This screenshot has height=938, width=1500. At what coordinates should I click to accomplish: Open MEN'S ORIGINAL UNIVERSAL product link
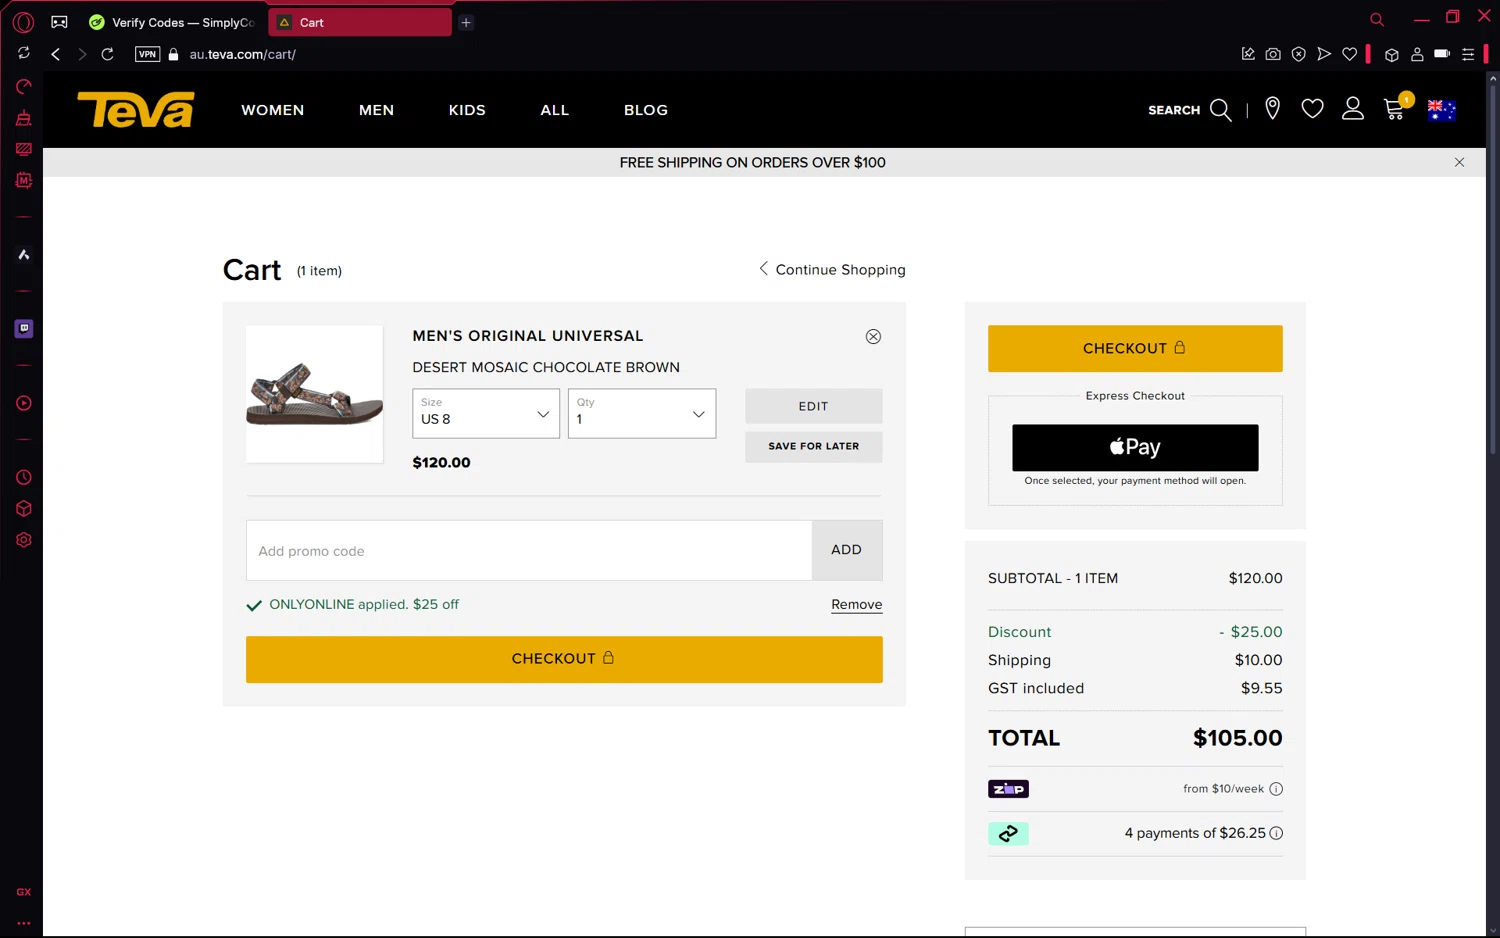[x=528, y=336]
